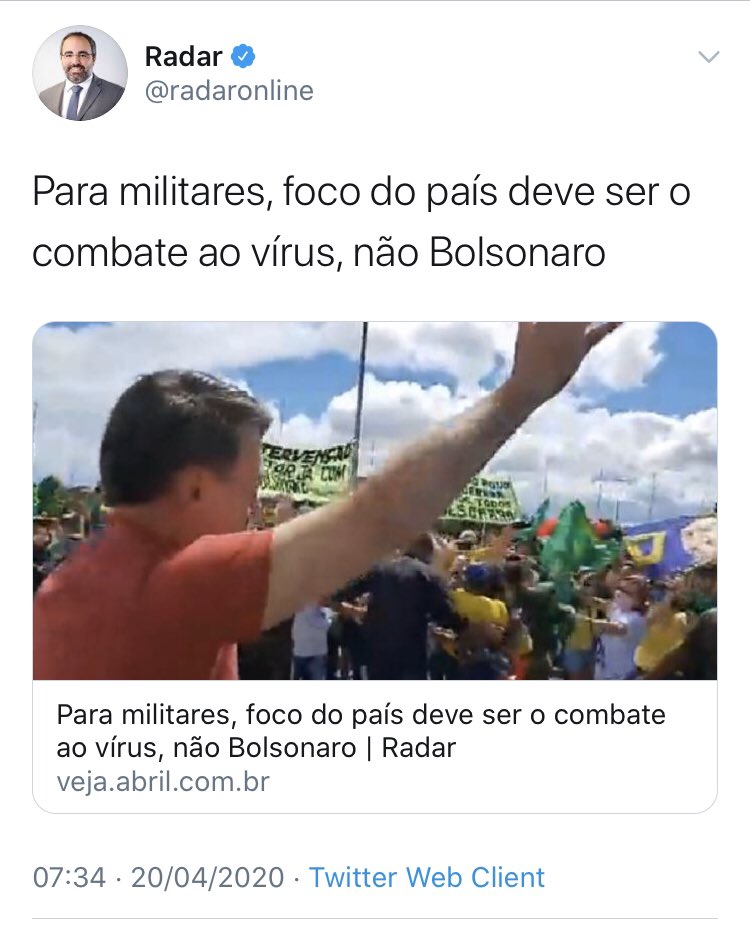Click the 20/04/2020 tweet date
The height and width of the screenshot is (925, 750).
point(207,877)
